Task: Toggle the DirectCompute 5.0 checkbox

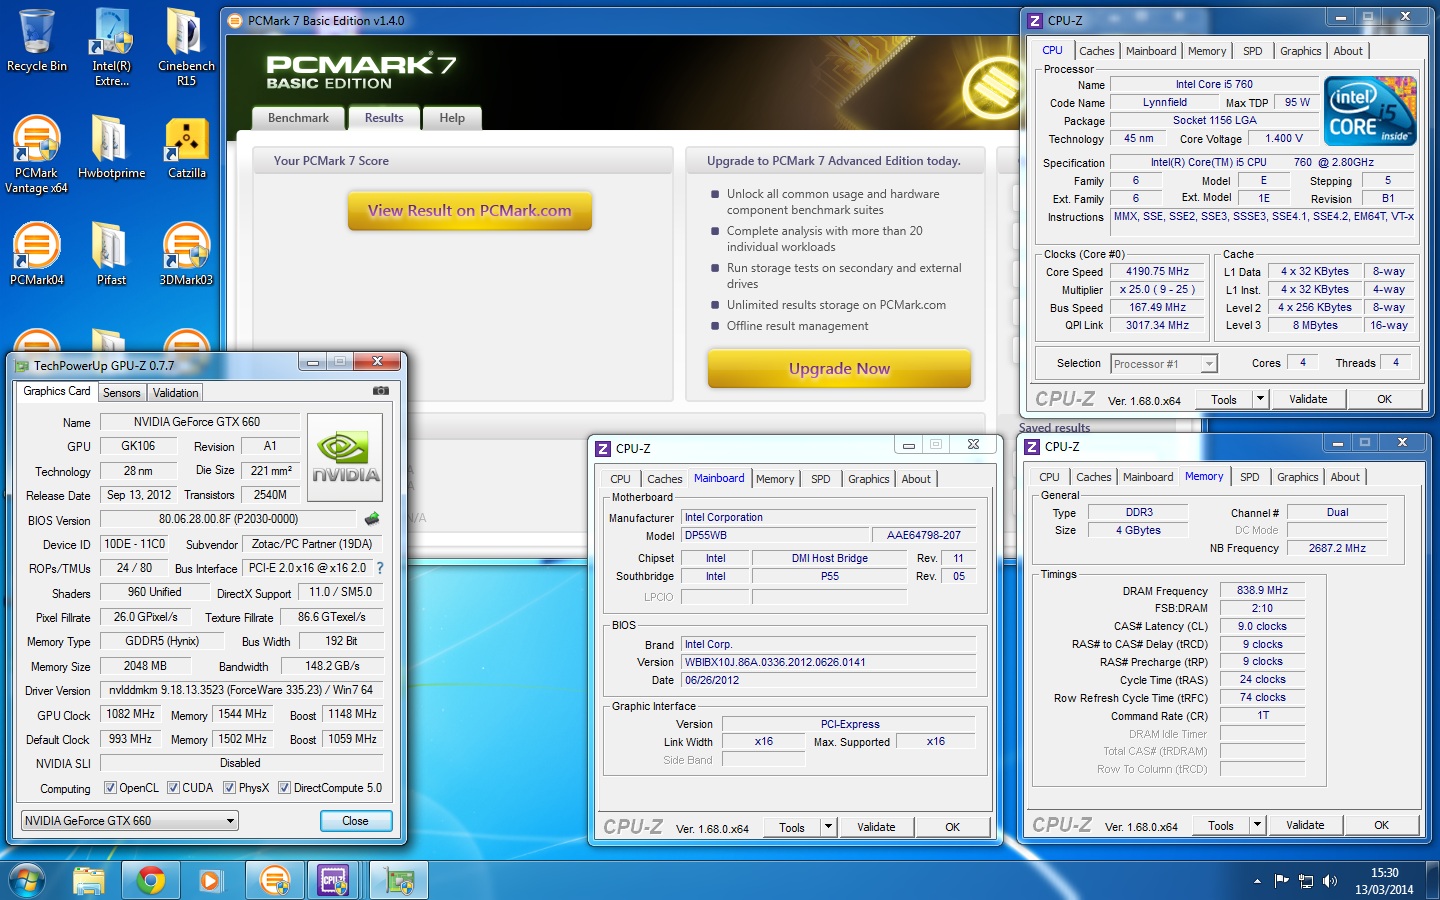Action: coord(284,788)
